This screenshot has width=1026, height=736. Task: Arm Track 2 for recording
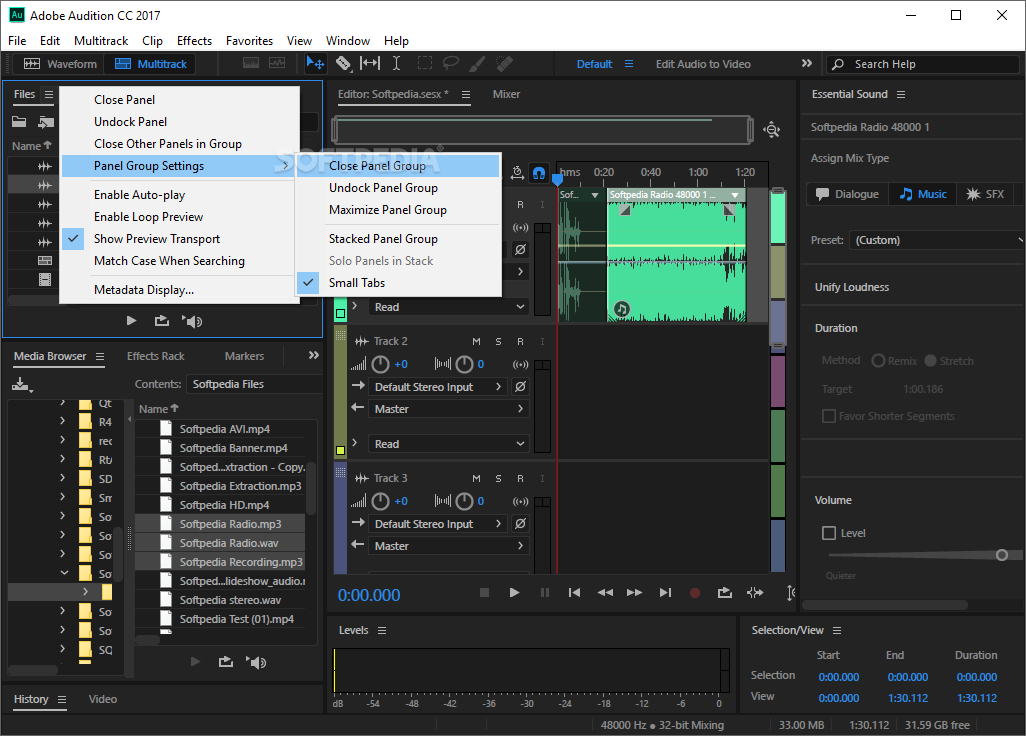click(520, 342)
